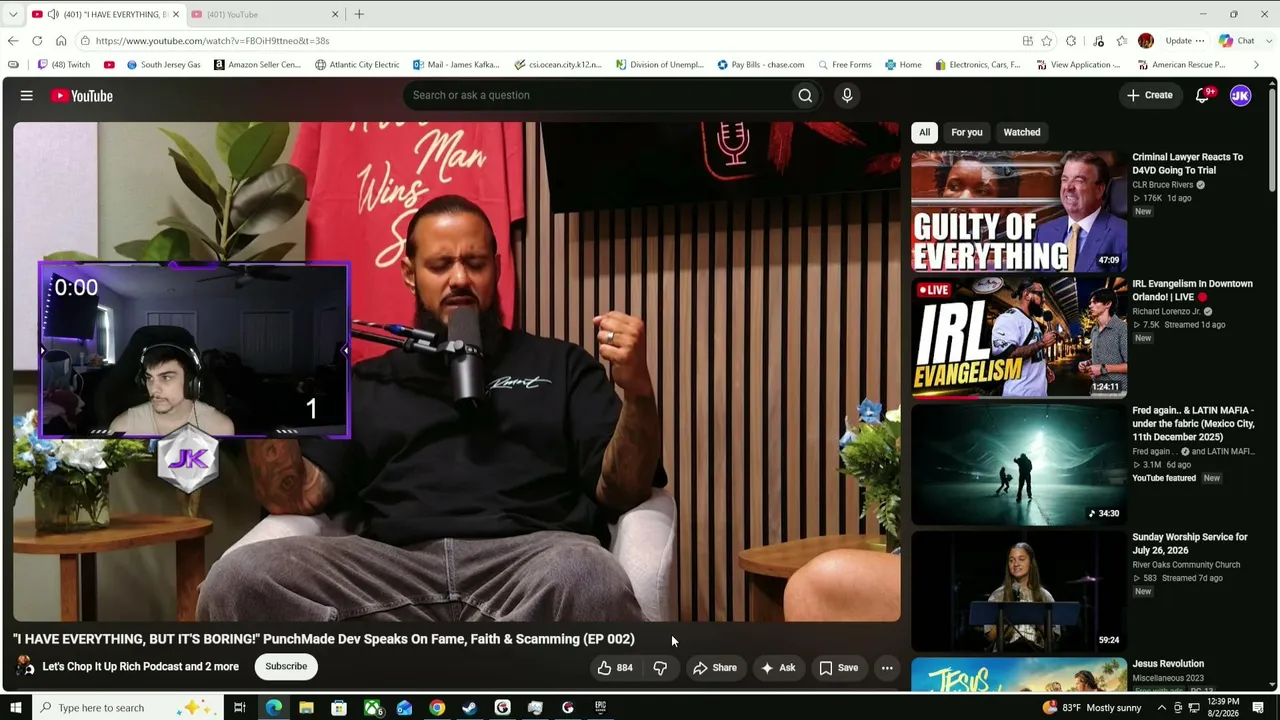Expand the tab search dropdown
The height and width of the screenshot is (720, 1280).
(x=13, y=14)
